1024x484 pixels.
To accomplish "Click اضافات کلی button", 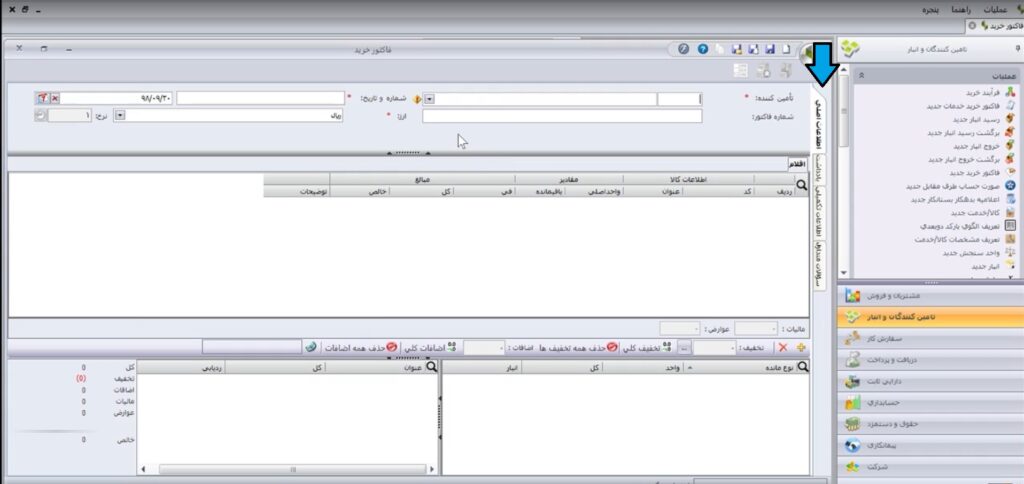I will coord(429,347).
